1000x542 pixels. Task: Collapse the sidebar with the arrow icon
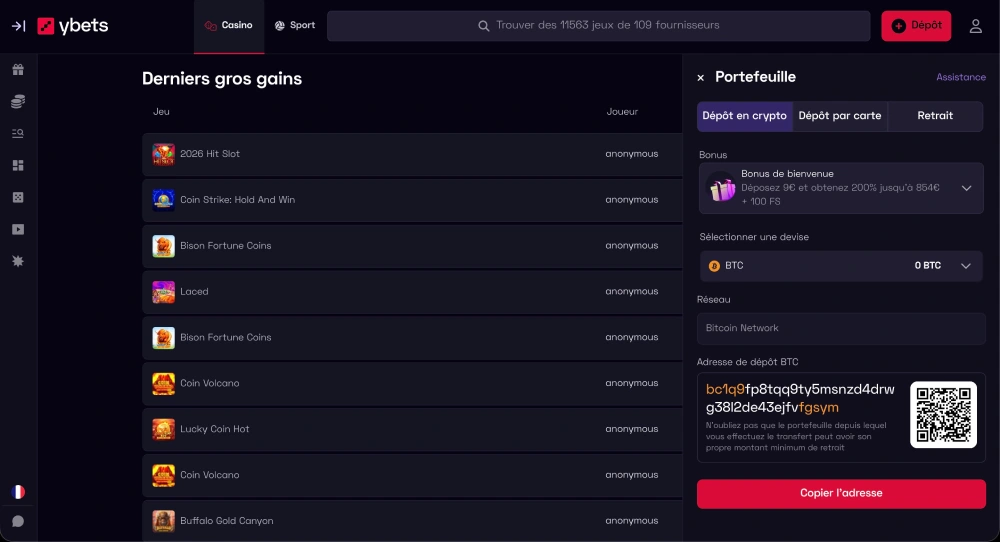coord(18,26)
